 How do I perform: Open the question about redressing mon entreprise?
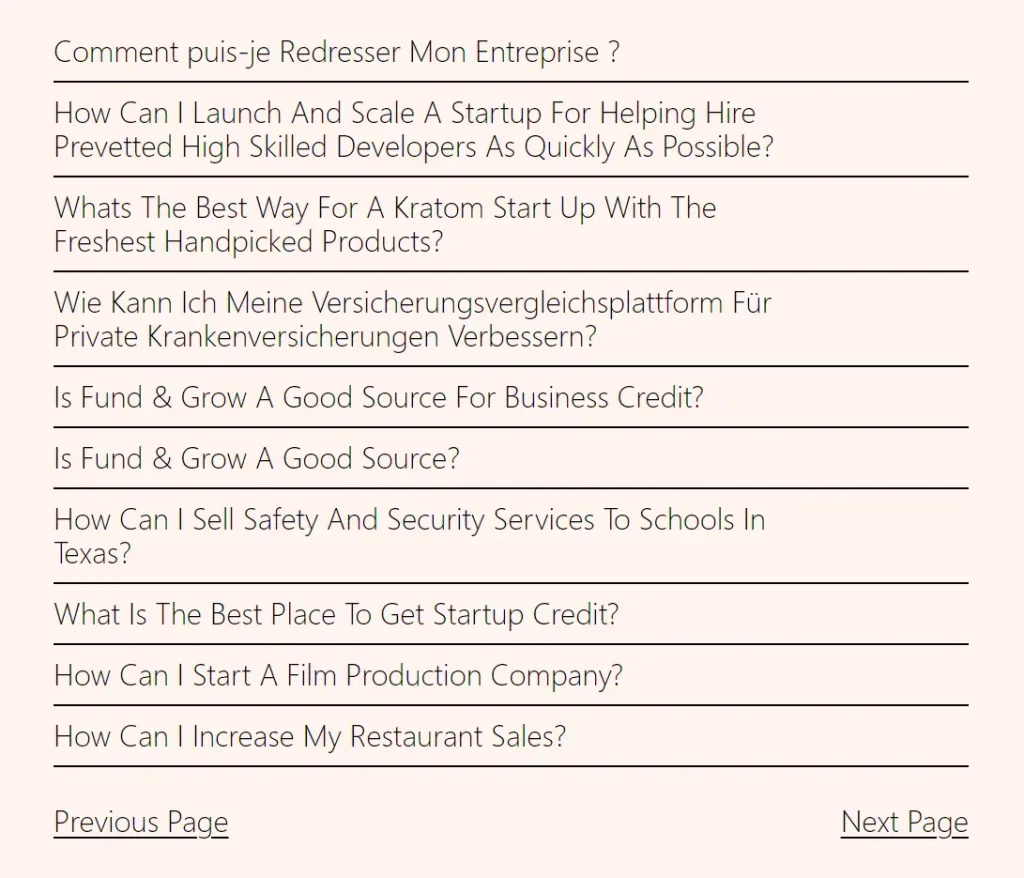coord(336,53)
